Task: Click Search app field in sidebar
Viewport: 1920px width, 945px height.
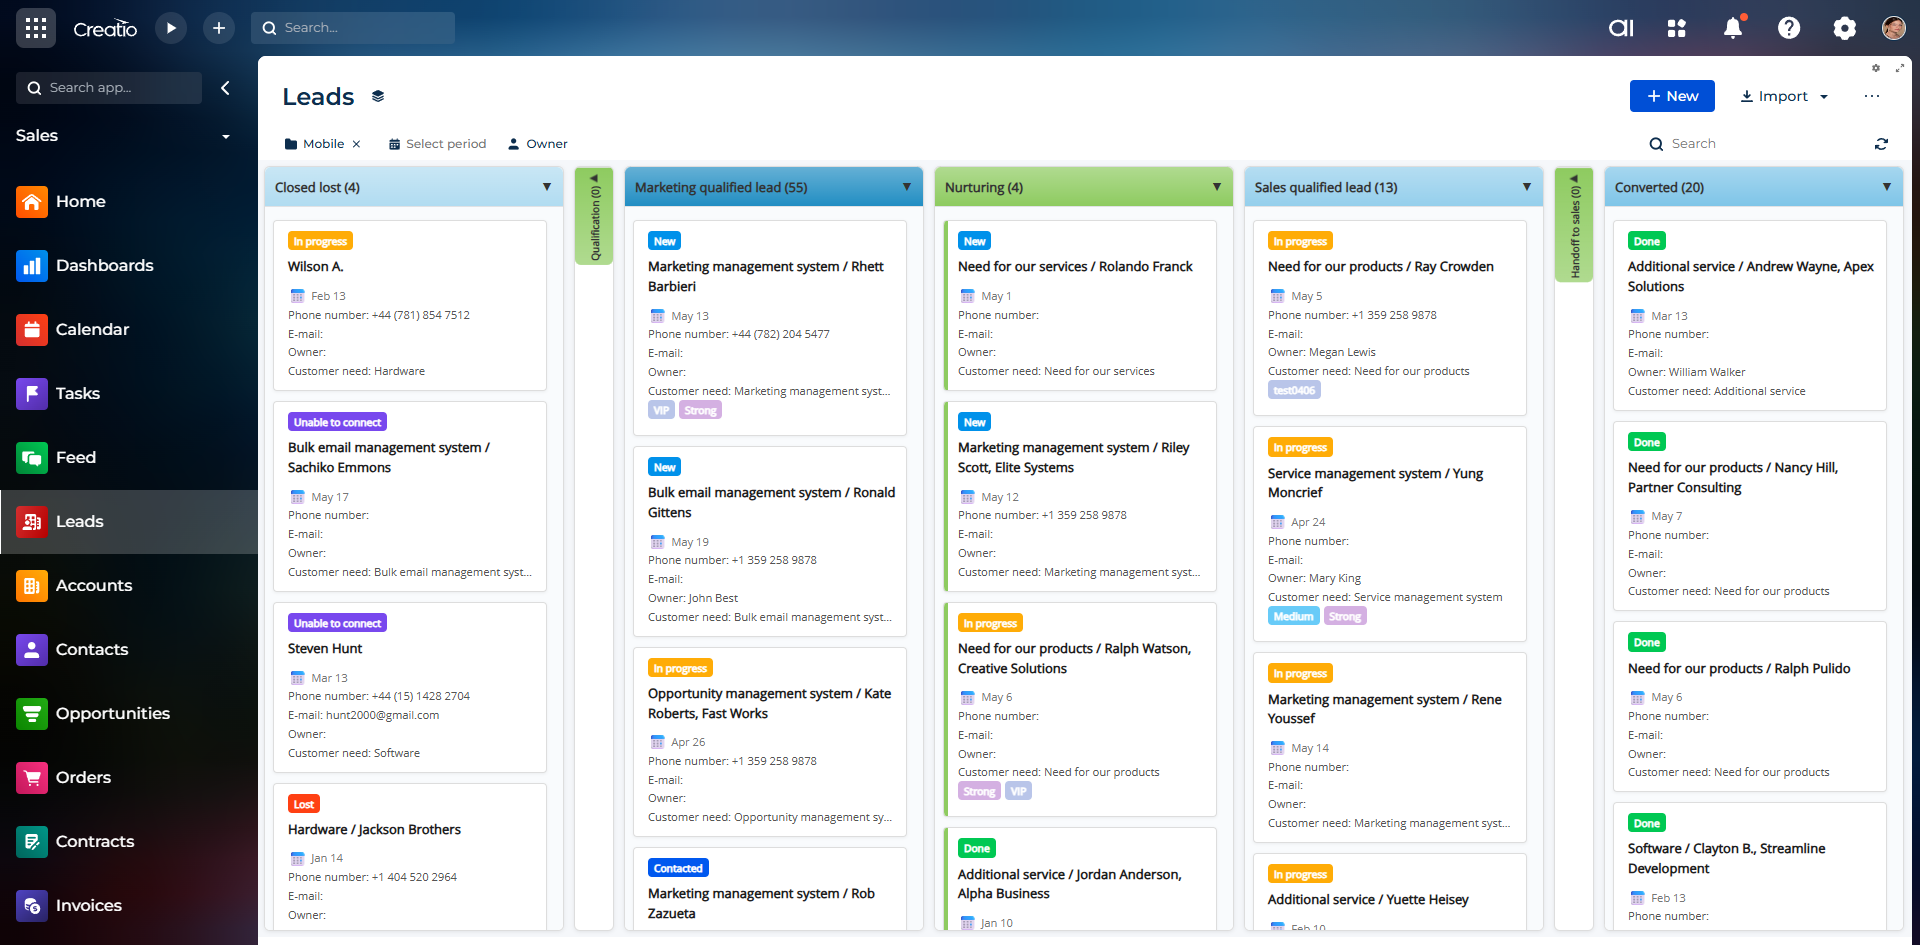Action: pyautogui.click(x=109, y=88)
